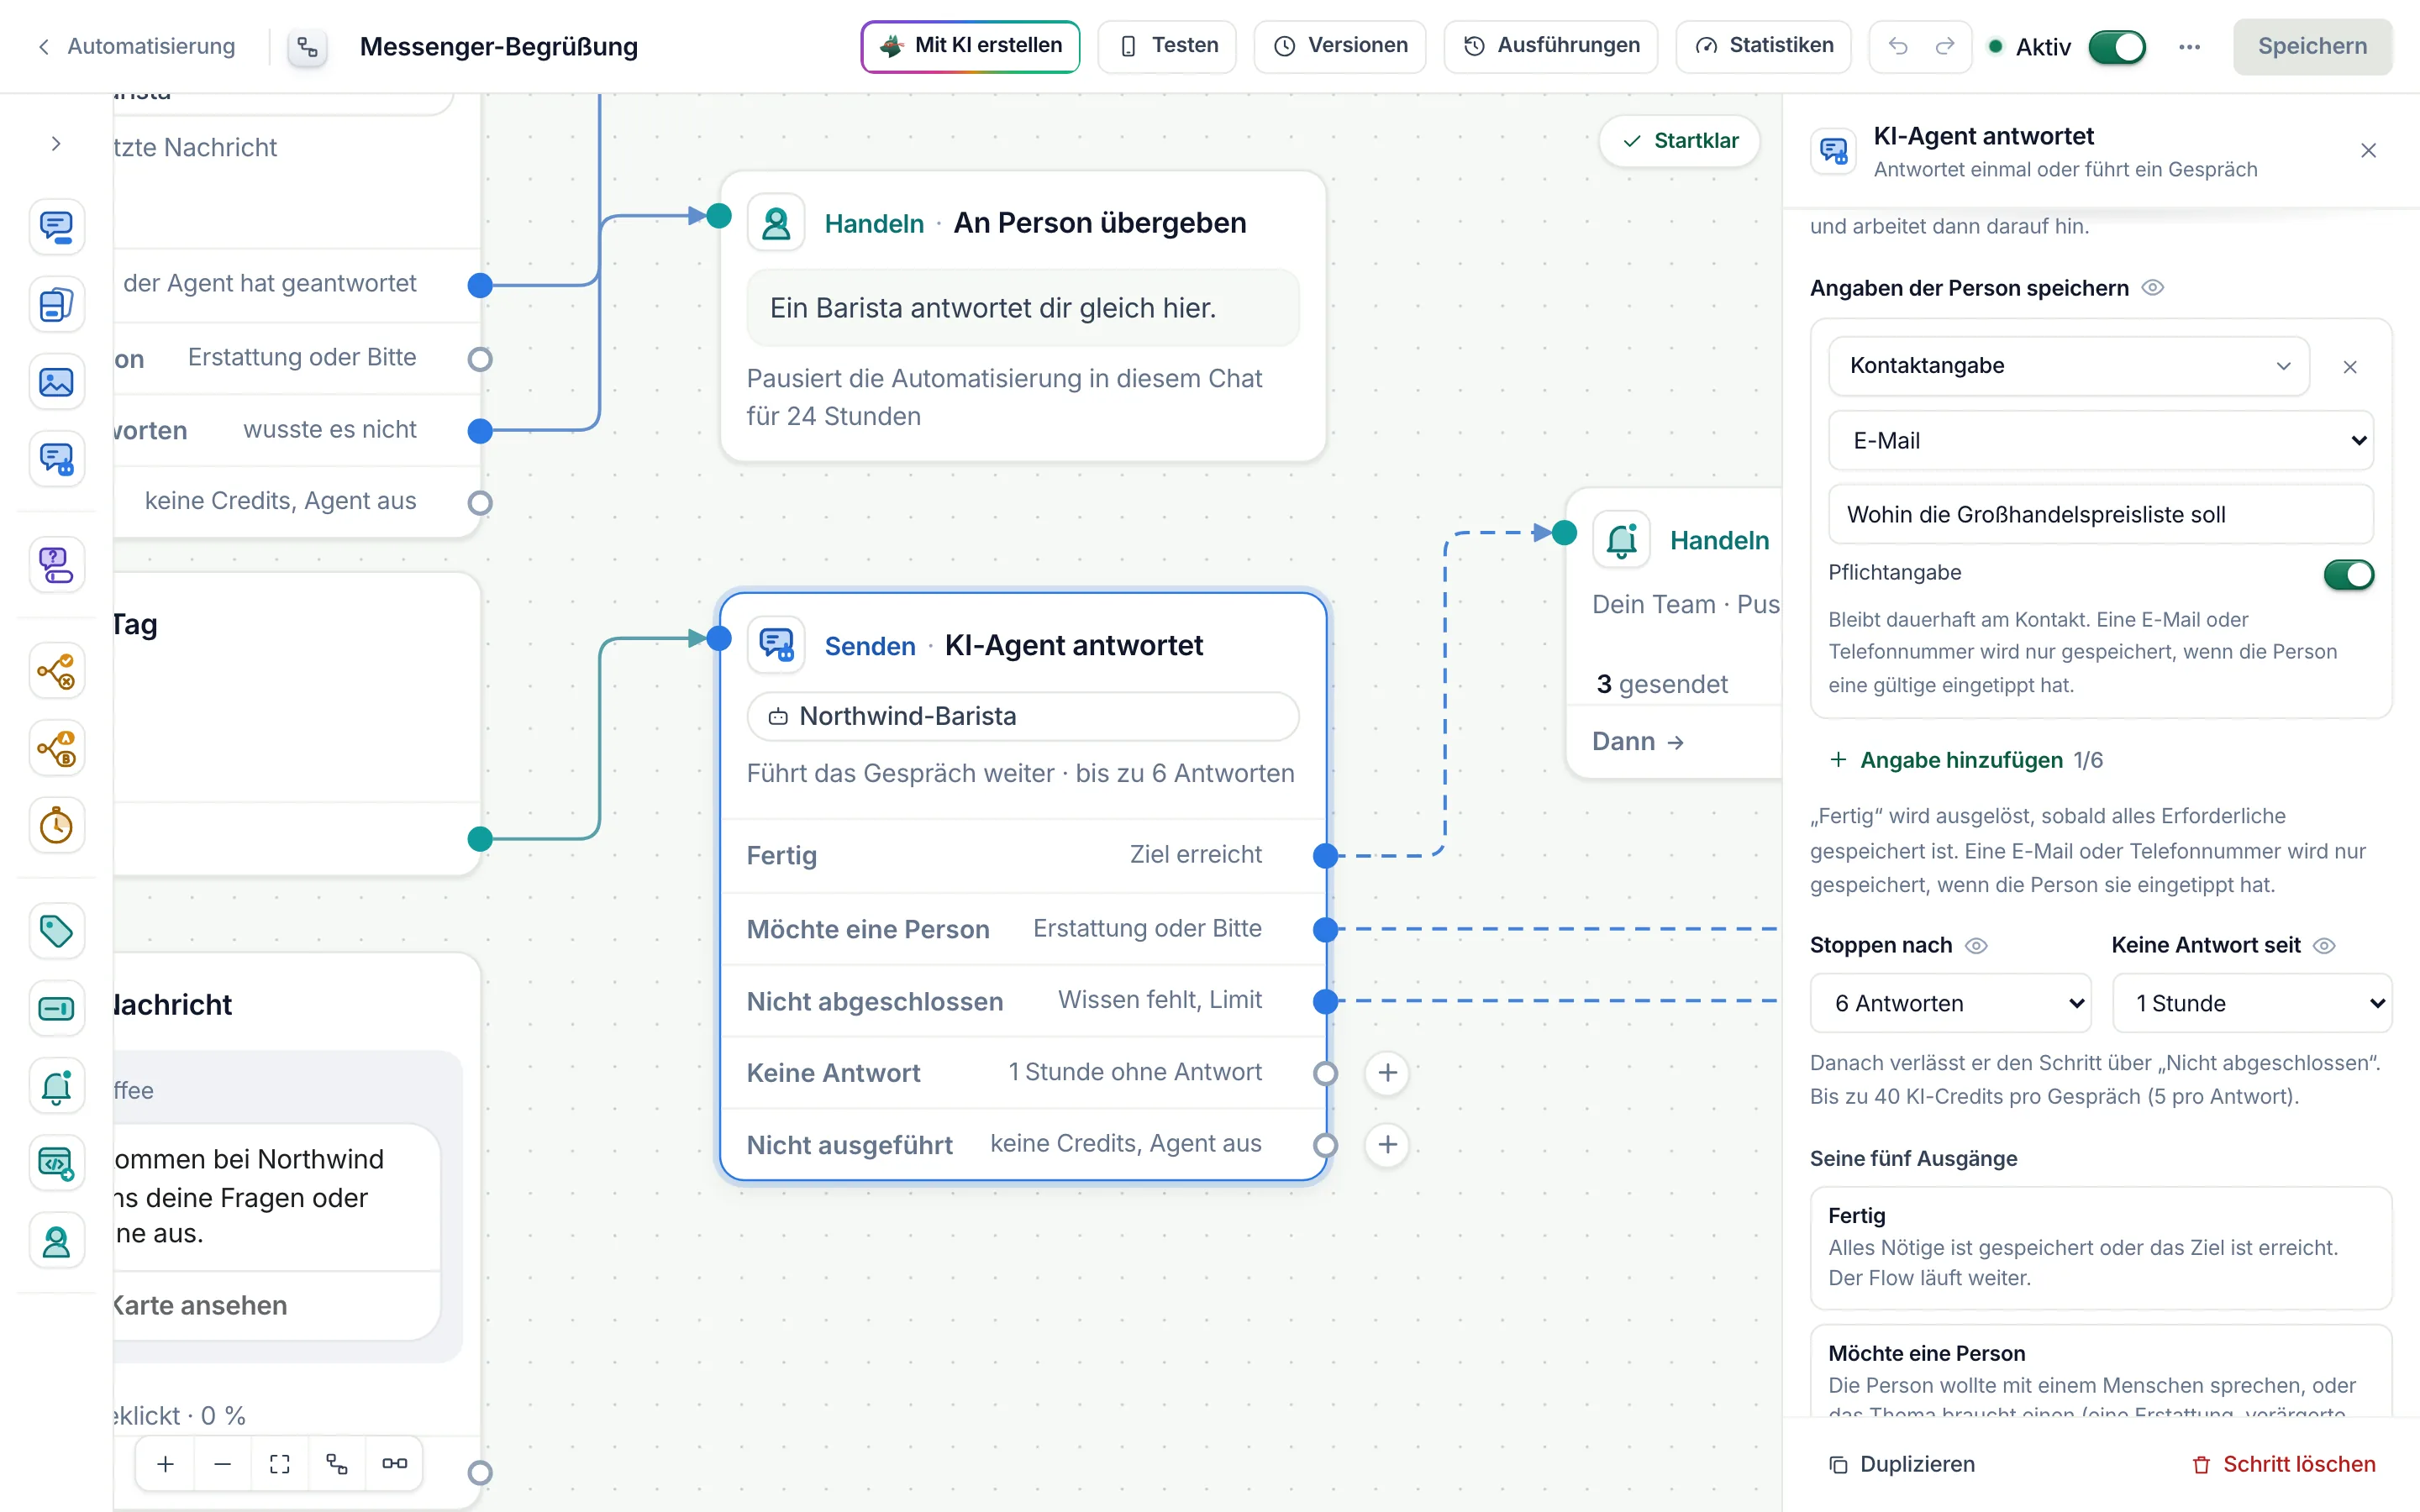This screenshot has height=1512, width=2420.
Task: Disable the Pflichtangabe toggle
Action: pyautogui.click(x=2348, y=574)
